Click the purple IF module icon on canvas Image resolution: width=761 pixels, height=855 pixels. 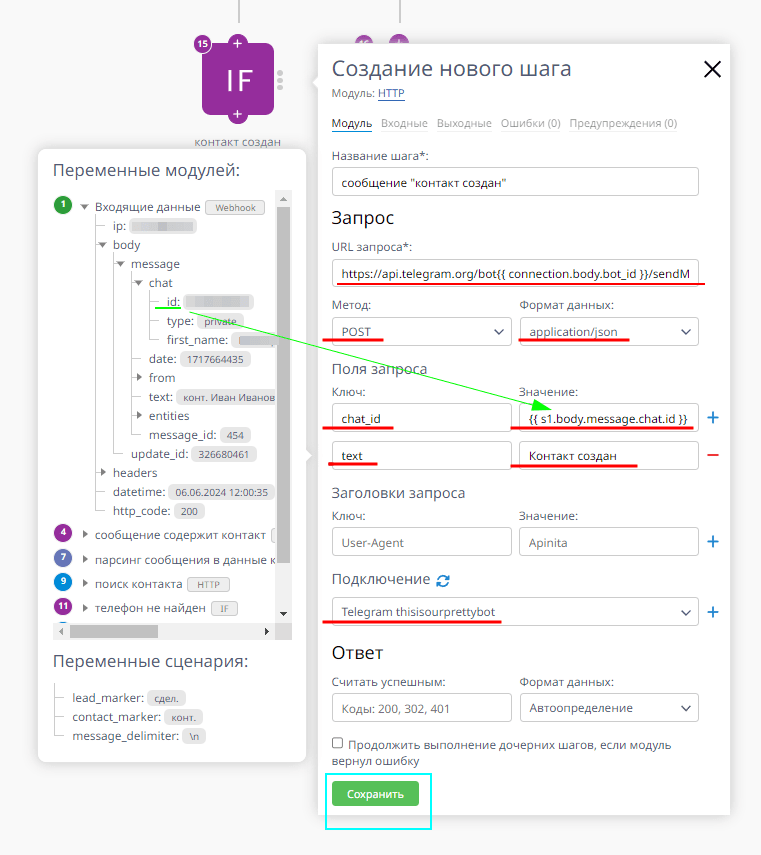(238, 82)
